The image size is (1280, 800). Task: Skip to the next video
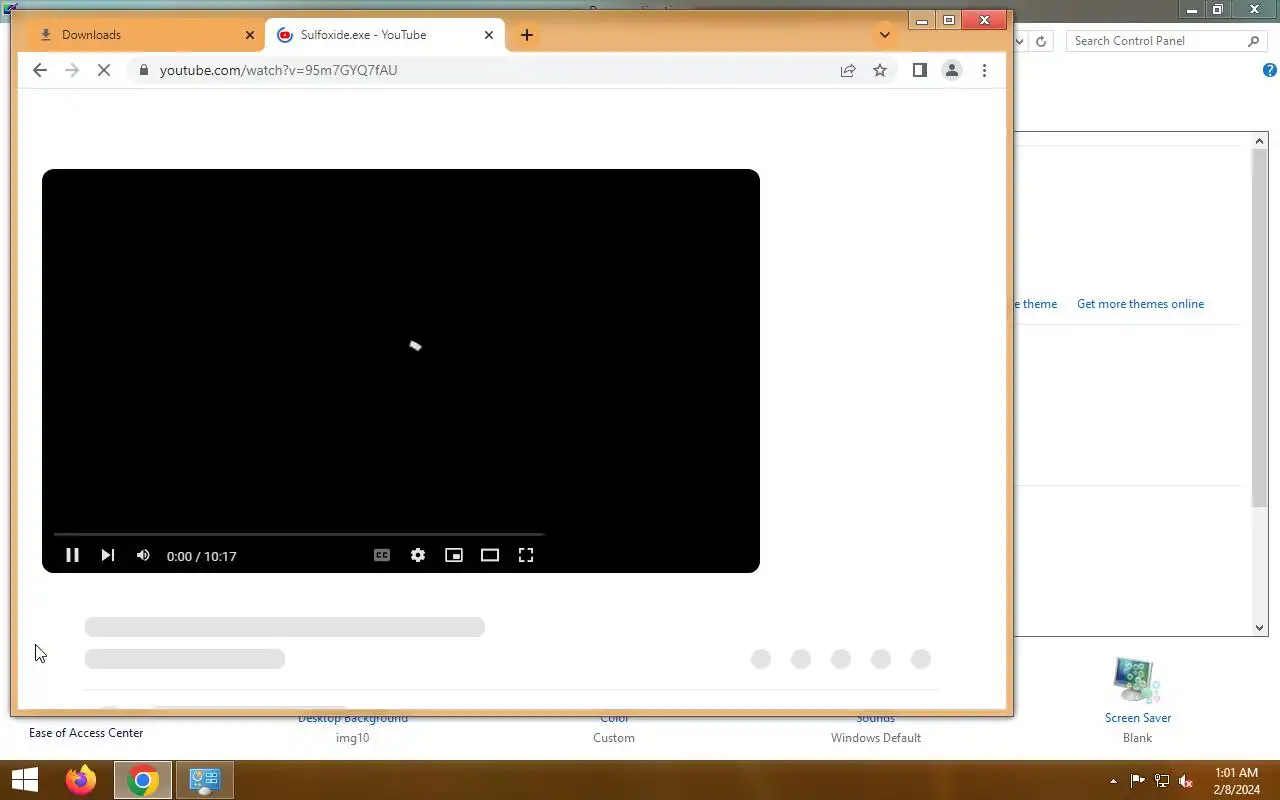click(x=108, y=555)
